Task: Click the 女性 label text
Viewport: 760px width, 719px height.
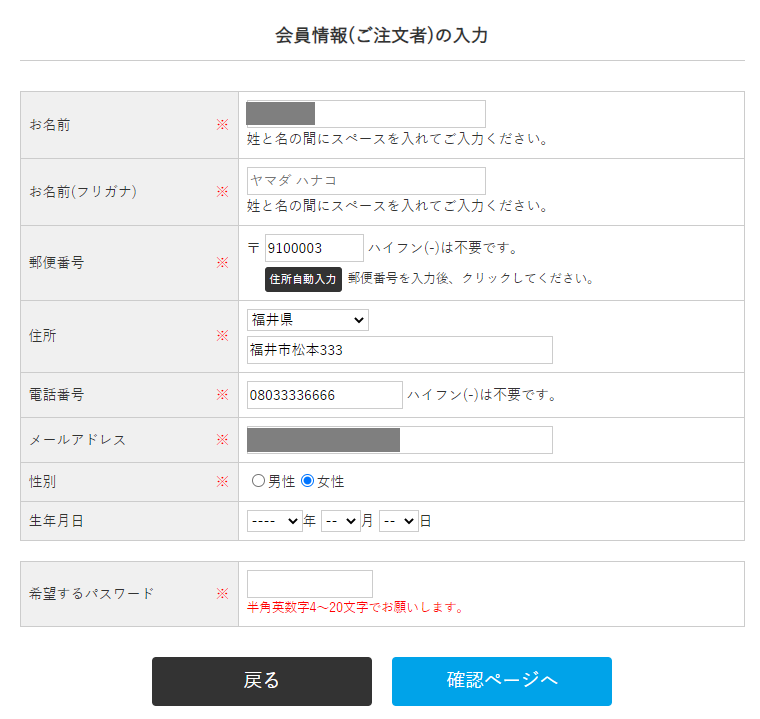Action: coord(331,482)
